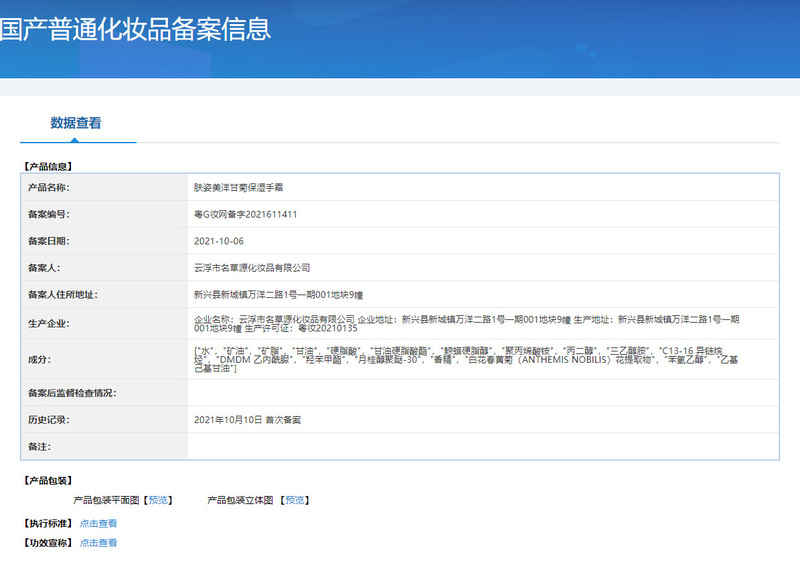Select filer name 云浮市名草源化妆品有限公司
800x571 pixels.
(252, 268)
